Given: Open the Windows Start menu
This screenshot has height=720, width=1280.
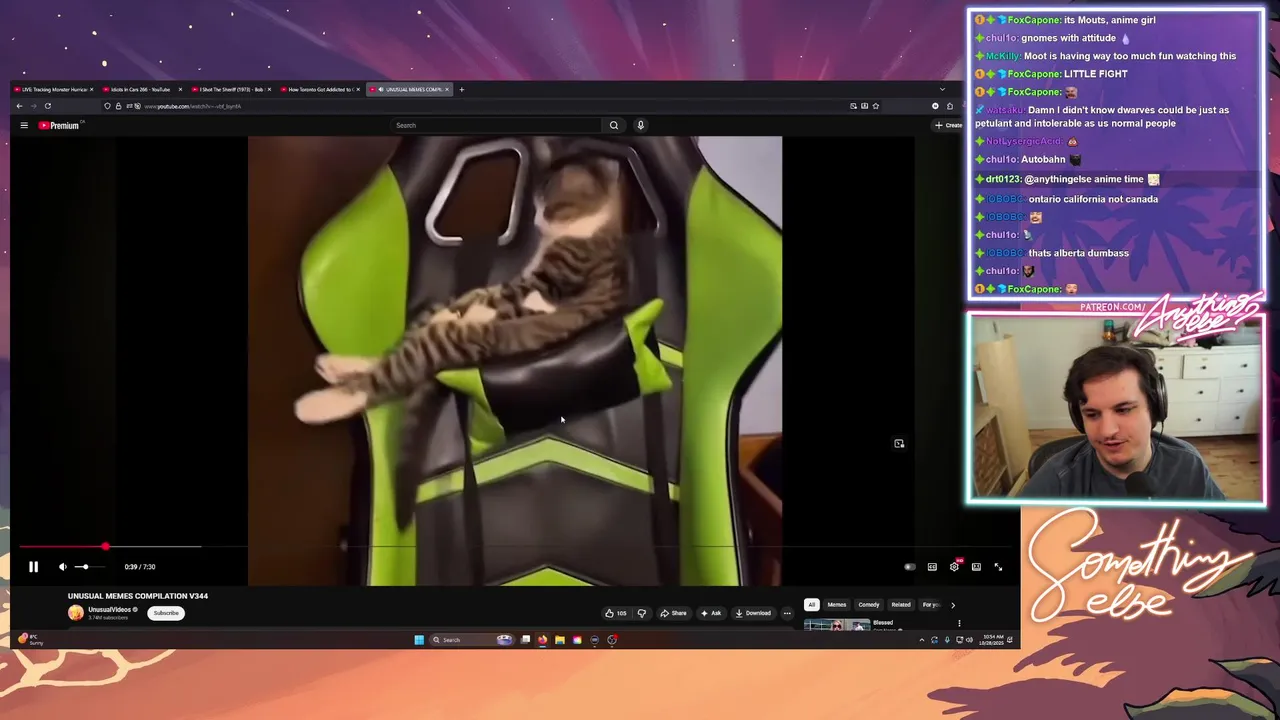Looking at the screenshot, I should pos(419,640).
